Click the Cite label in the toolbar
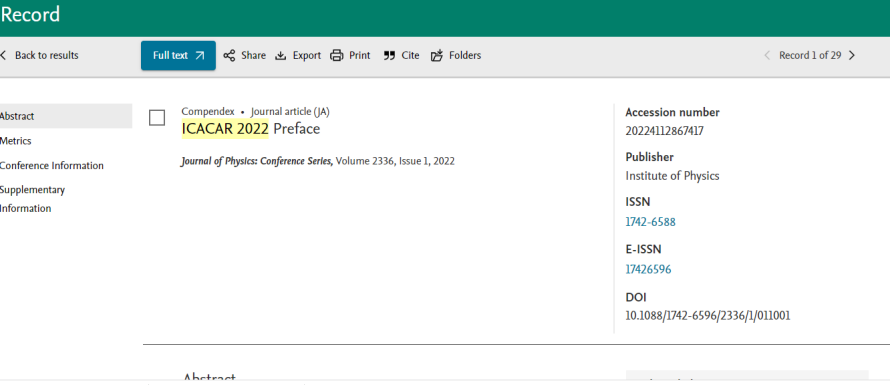 (x=410, y=56)
